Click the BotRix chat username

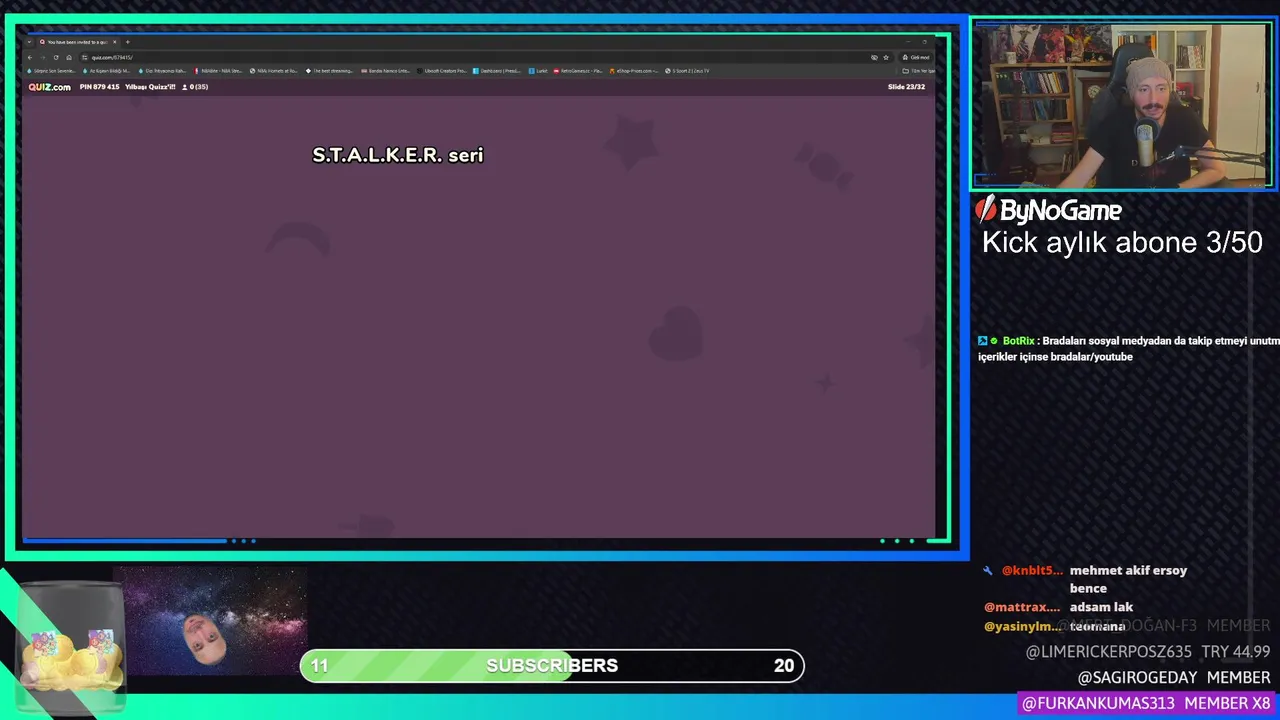[x=1018, y=341]
